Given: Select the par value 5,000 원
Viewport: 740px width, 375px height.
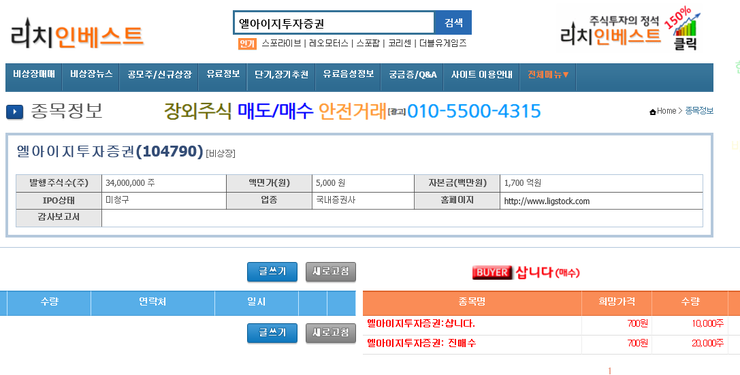Looking at the screenshot, I should pos(330,183).
